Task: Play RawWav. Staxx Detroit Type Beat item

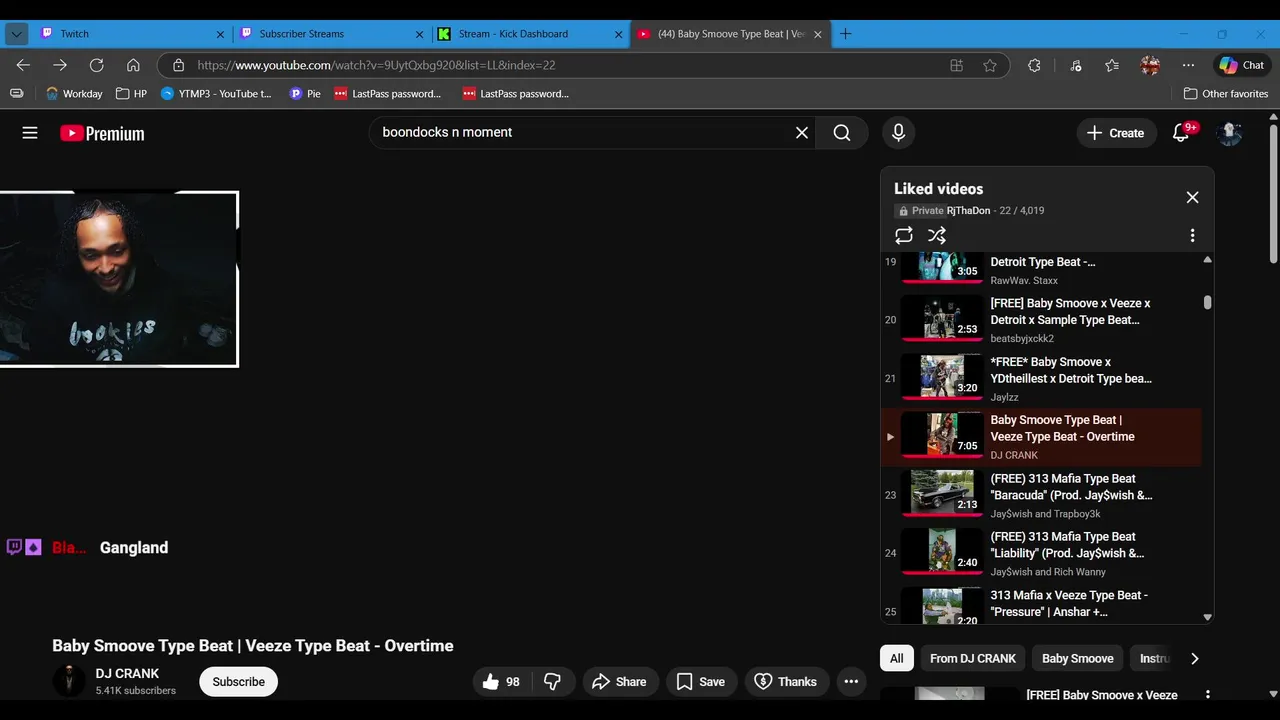Action: click(1041, 270)
